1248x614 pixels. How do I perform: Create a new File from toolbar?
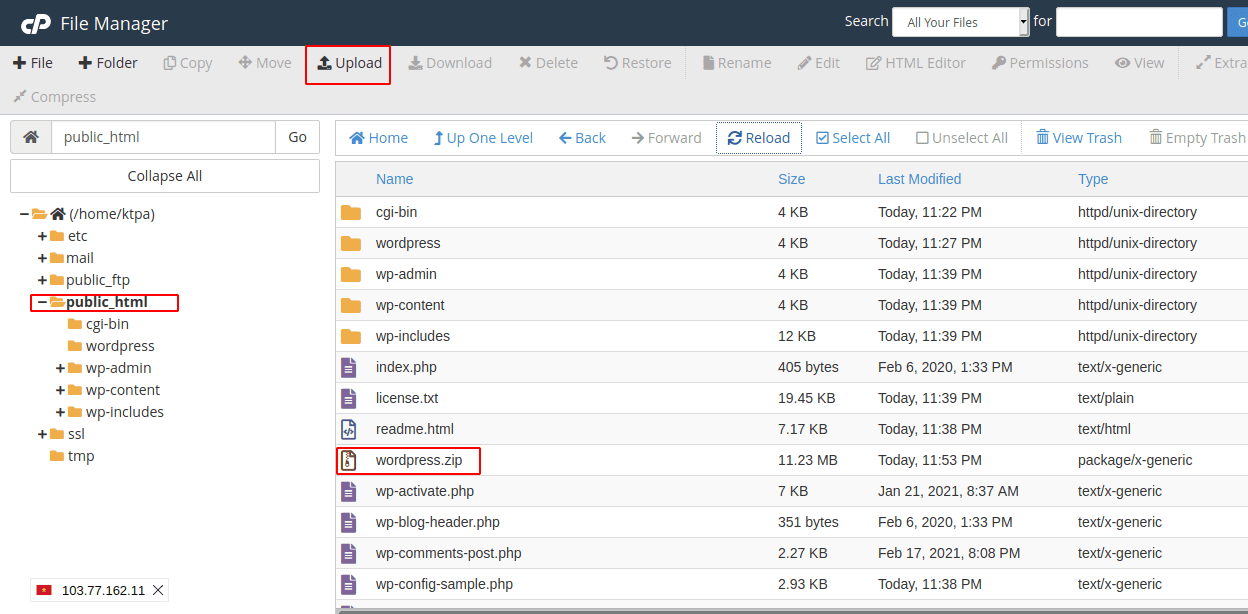click(x=33, y=63)
